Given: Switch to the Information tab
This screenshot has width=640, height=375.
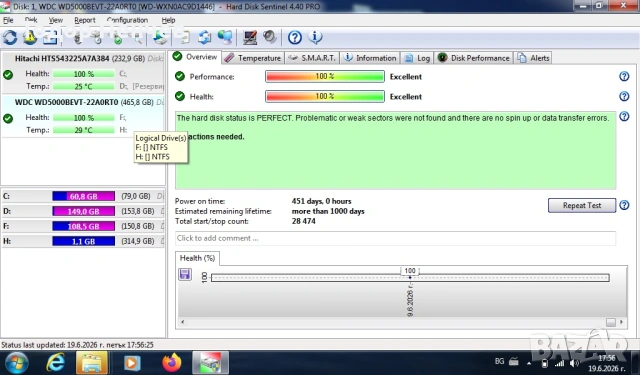Looking at the screenshot, I should [x=370, y=58].
